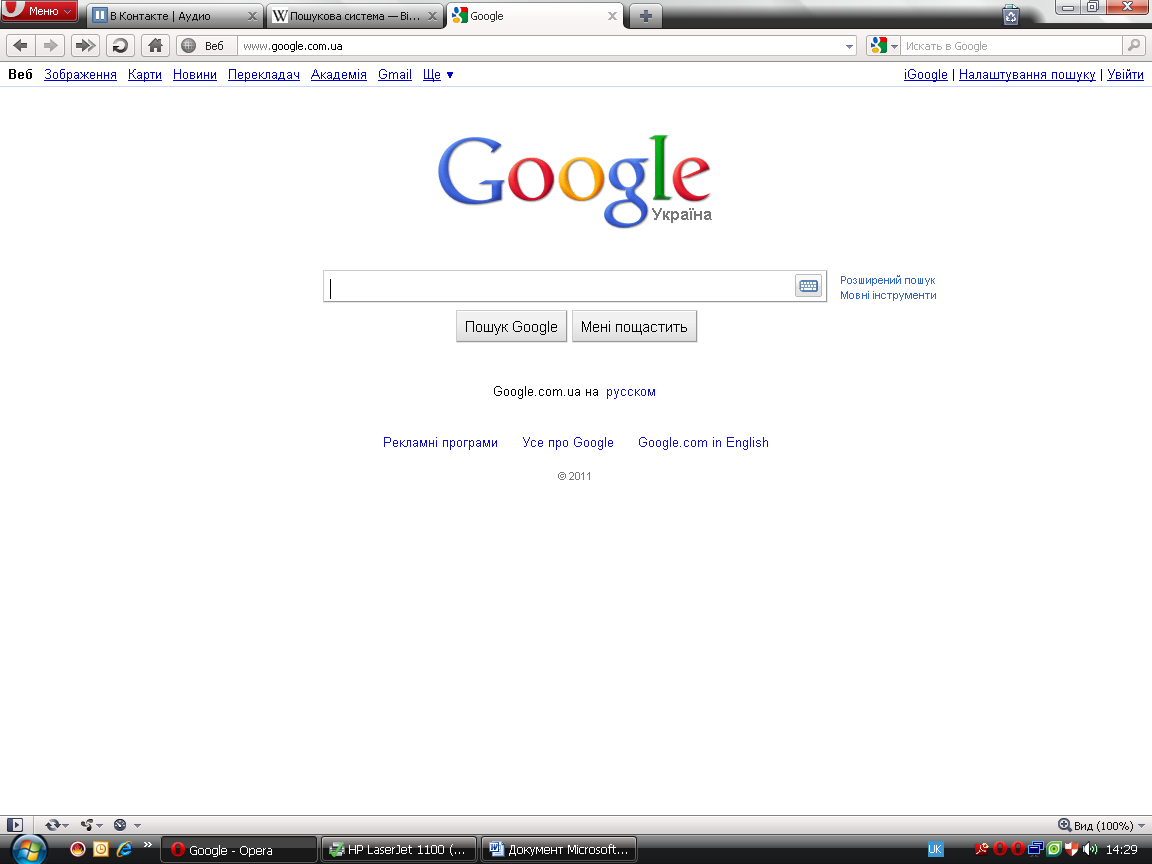Screen dimensions: 1152x864
Task: Click the network monitors tray icon
Action: (x=1036, y=849)
